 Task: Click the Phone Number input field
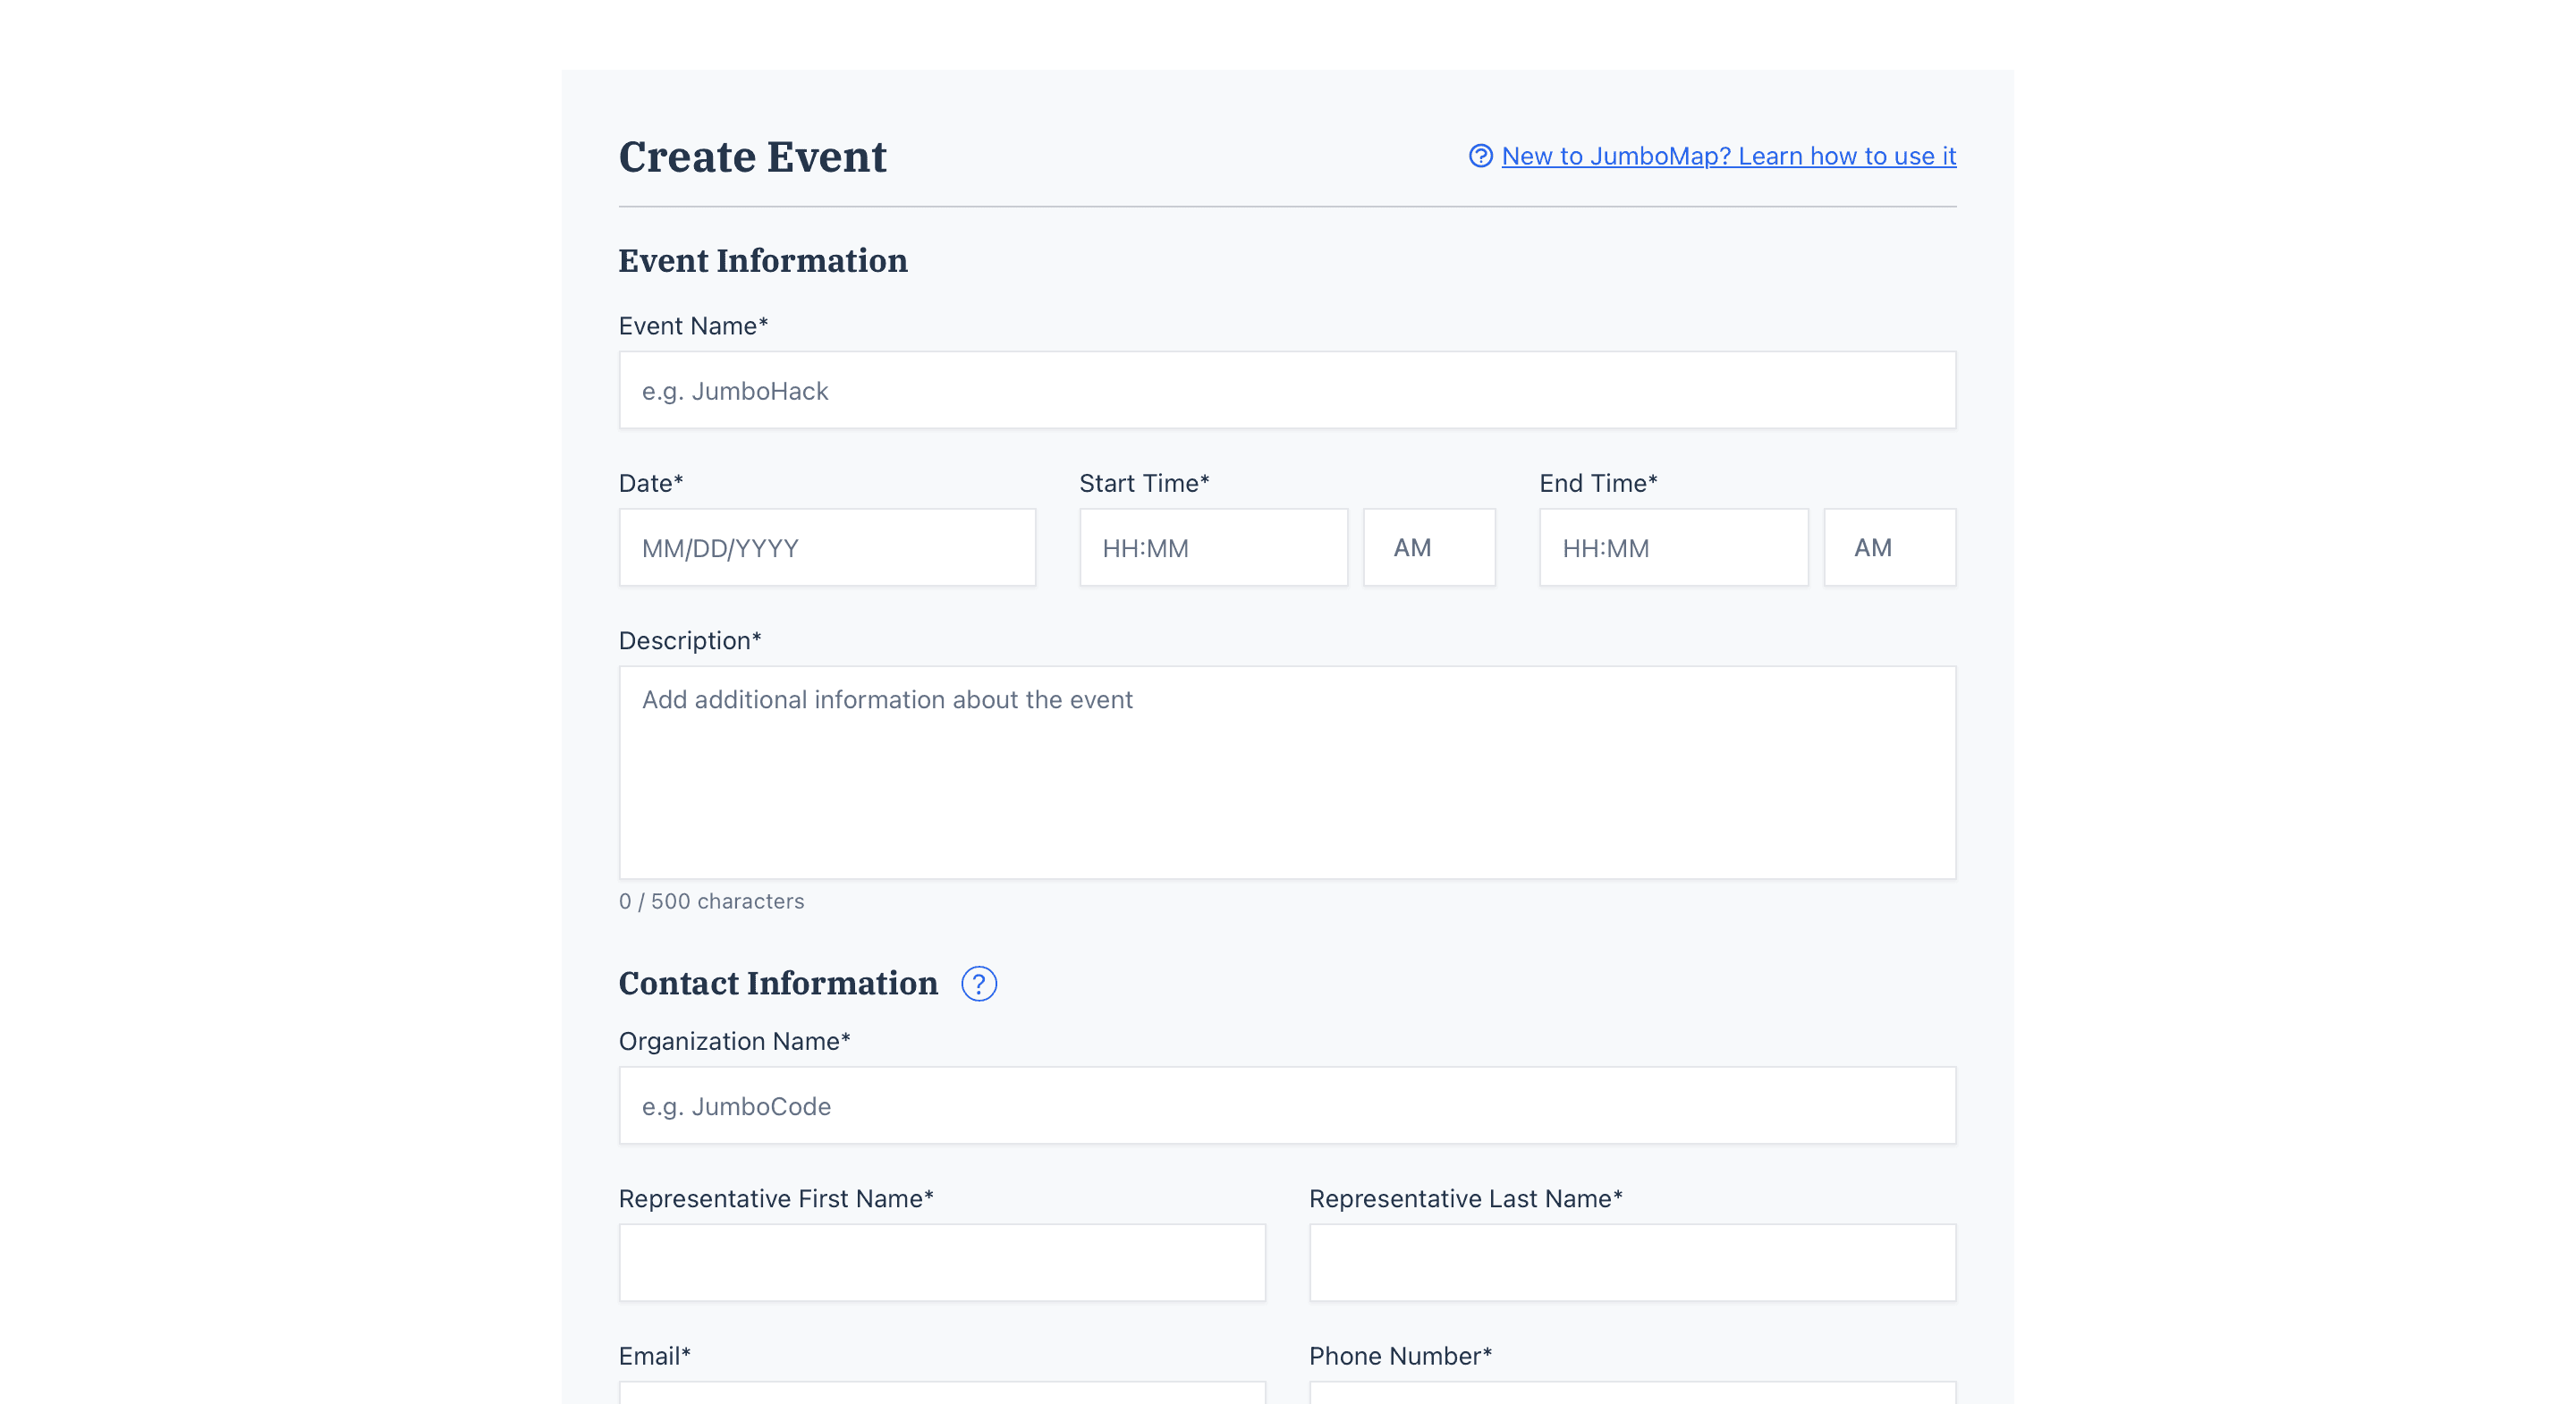pos(1631,1398)
